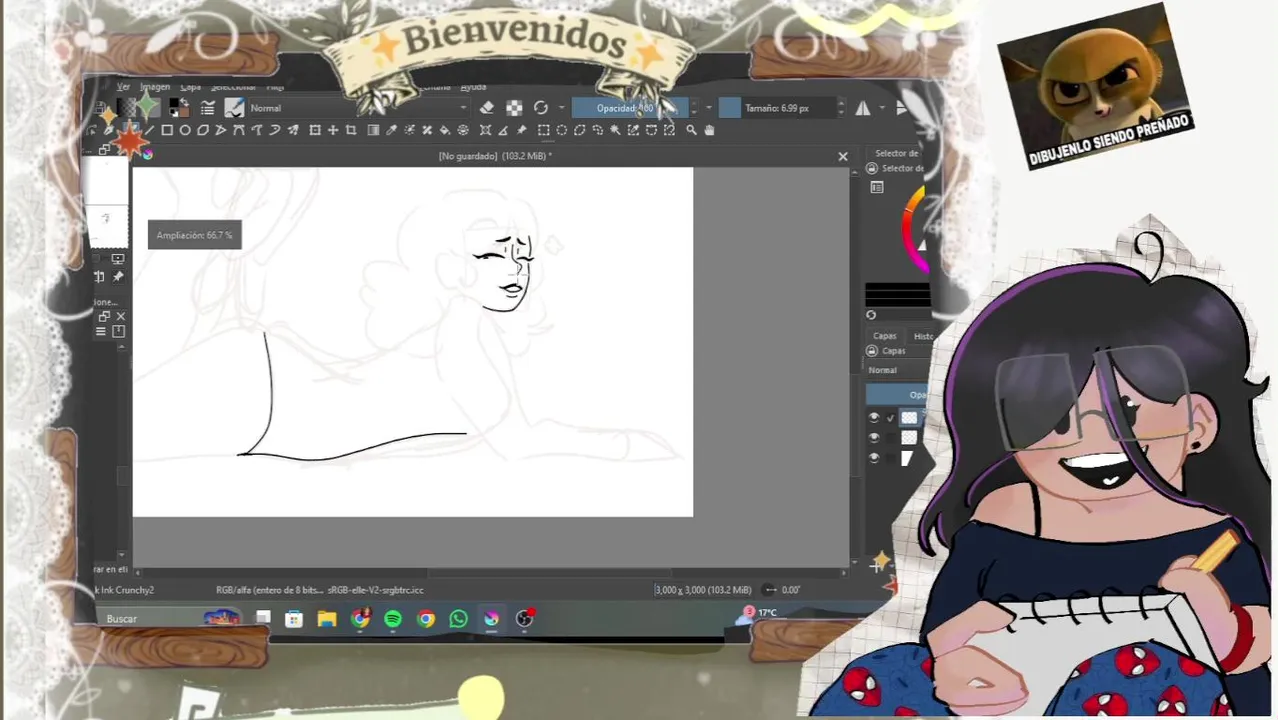Lock the Selector de color docker
The image size is (1278, 720).
point(871,168)
